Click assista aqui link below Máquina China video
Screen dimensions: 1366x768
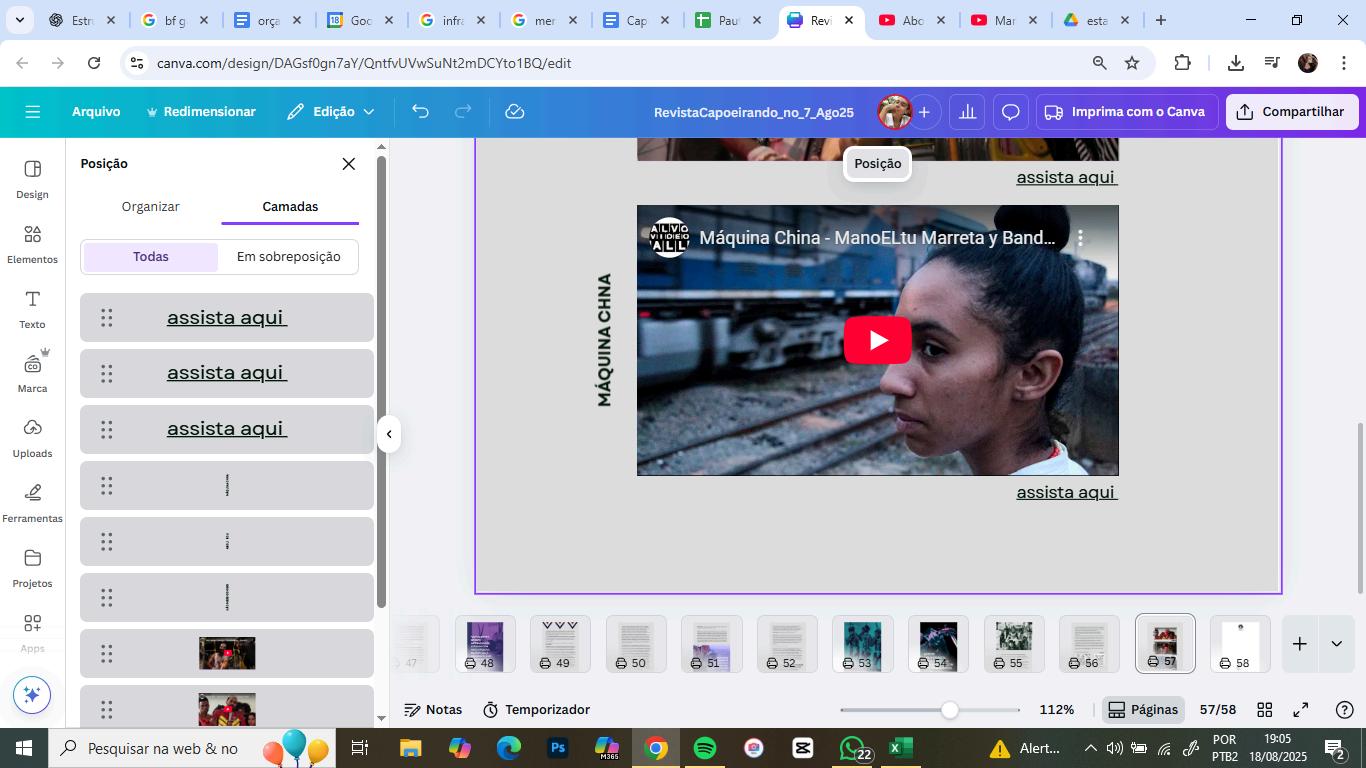(x=1066, y=492)
